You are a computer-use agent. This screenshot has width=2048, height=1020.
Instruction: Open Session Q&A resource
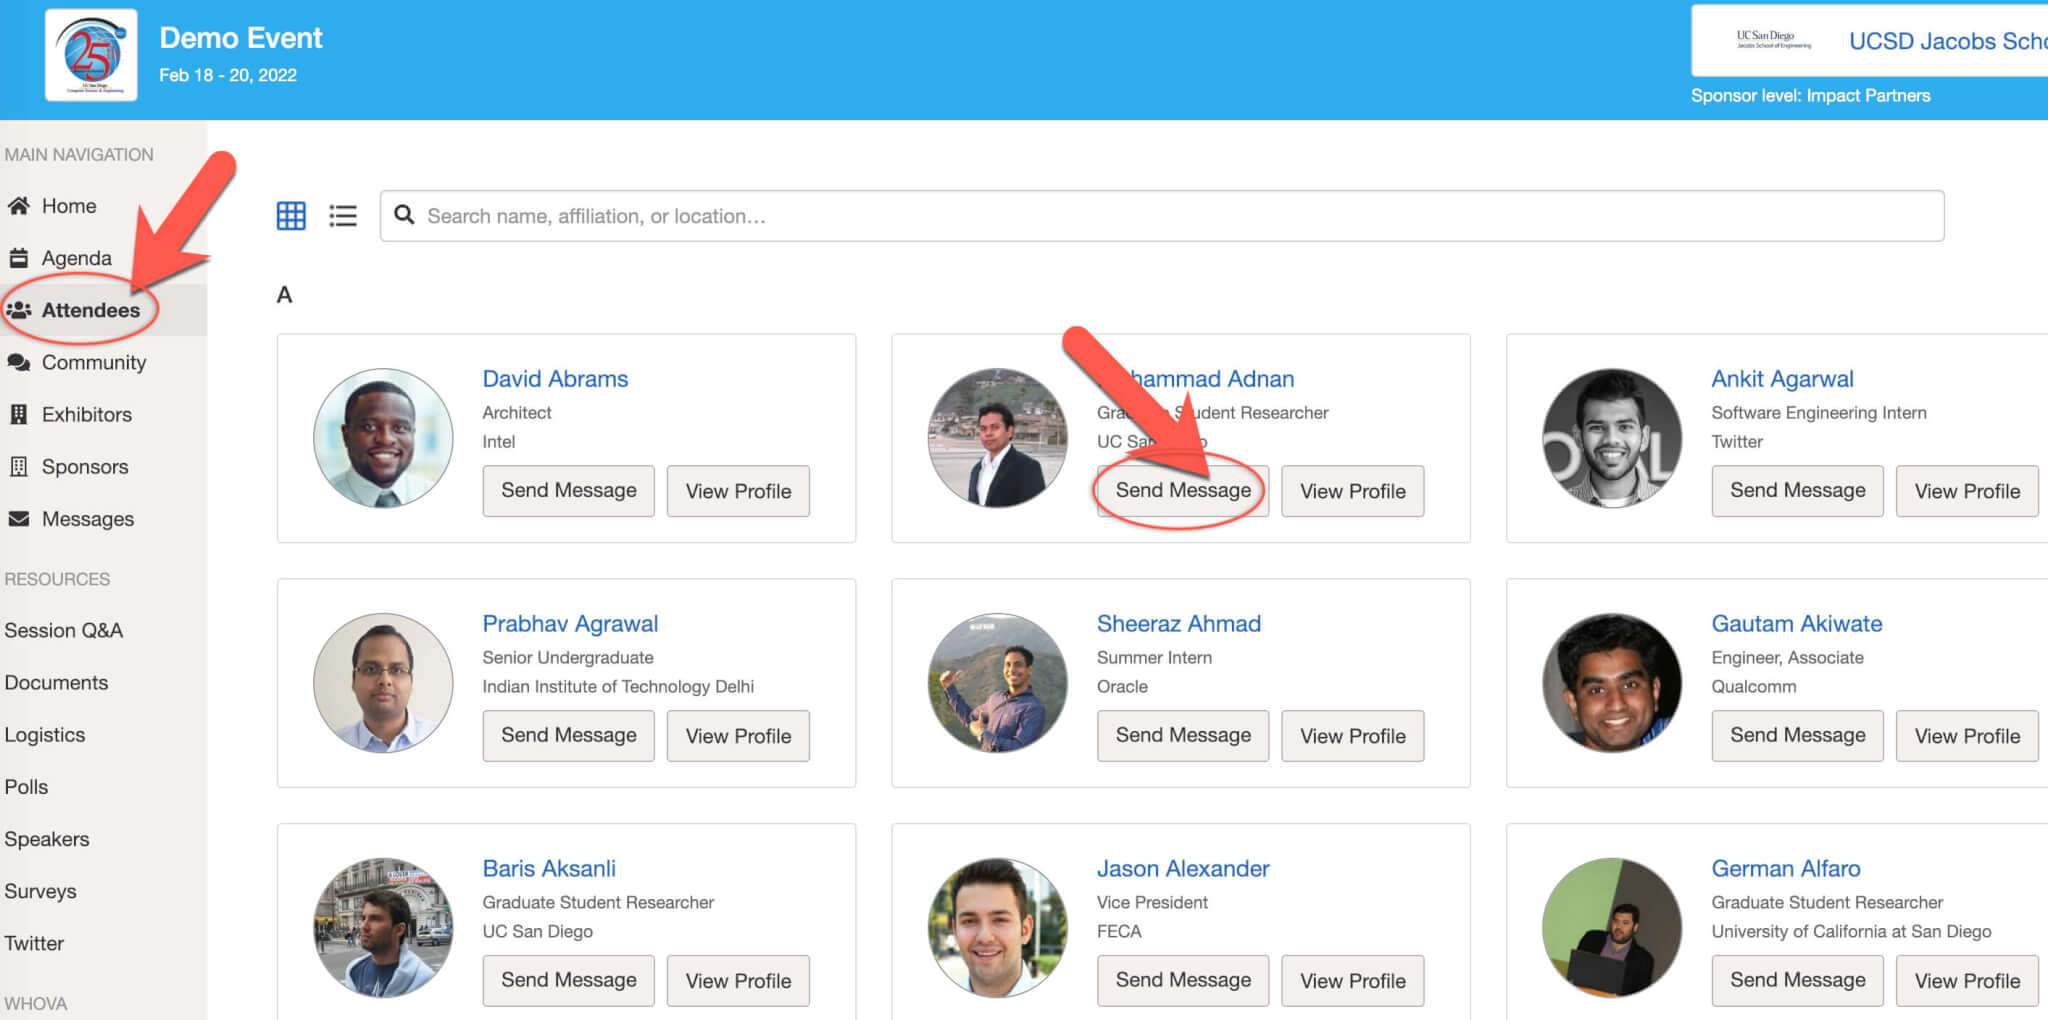[x=63, y=630]
